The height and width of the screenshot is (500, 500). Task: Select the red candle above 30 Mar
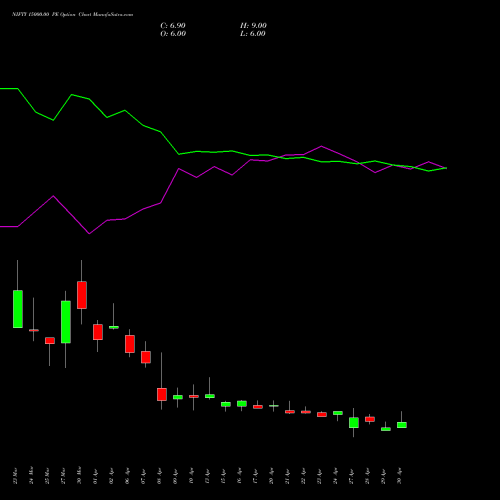tap(82, 295)
